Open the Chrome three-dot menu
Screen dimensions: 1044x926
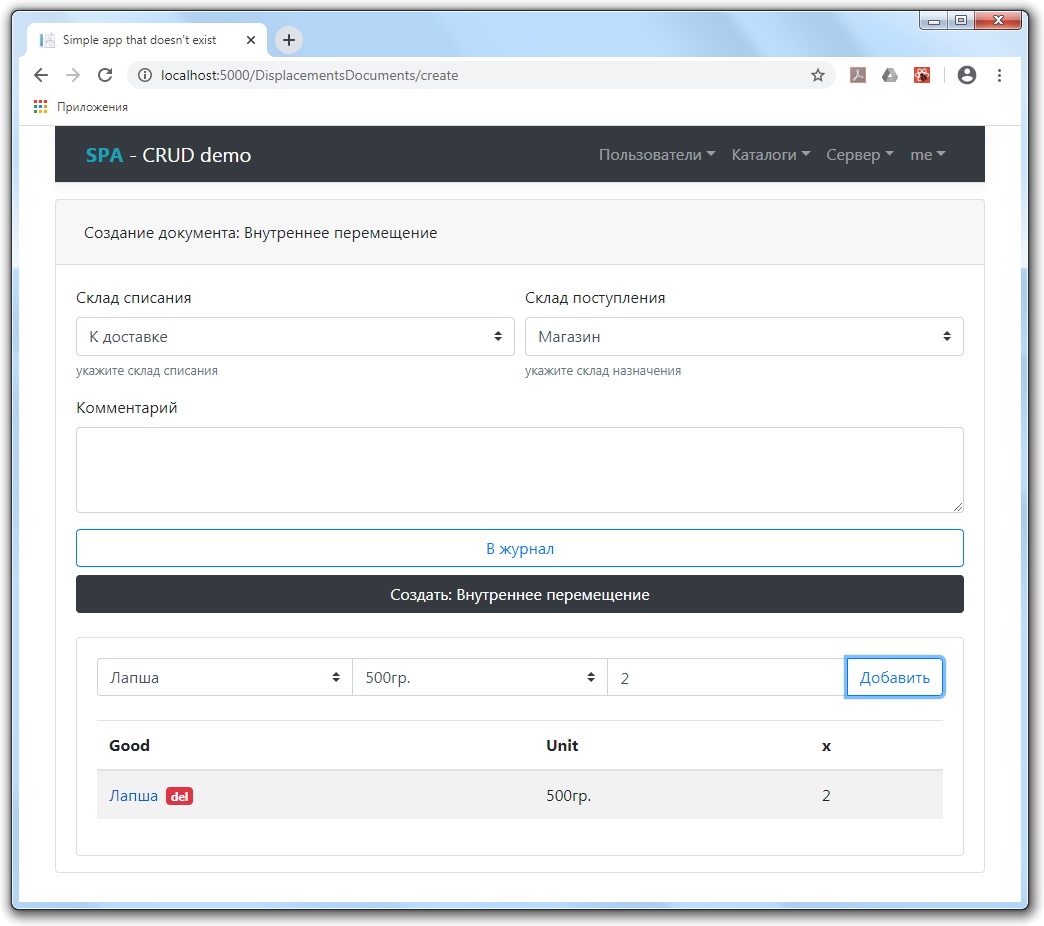[999, 75]
